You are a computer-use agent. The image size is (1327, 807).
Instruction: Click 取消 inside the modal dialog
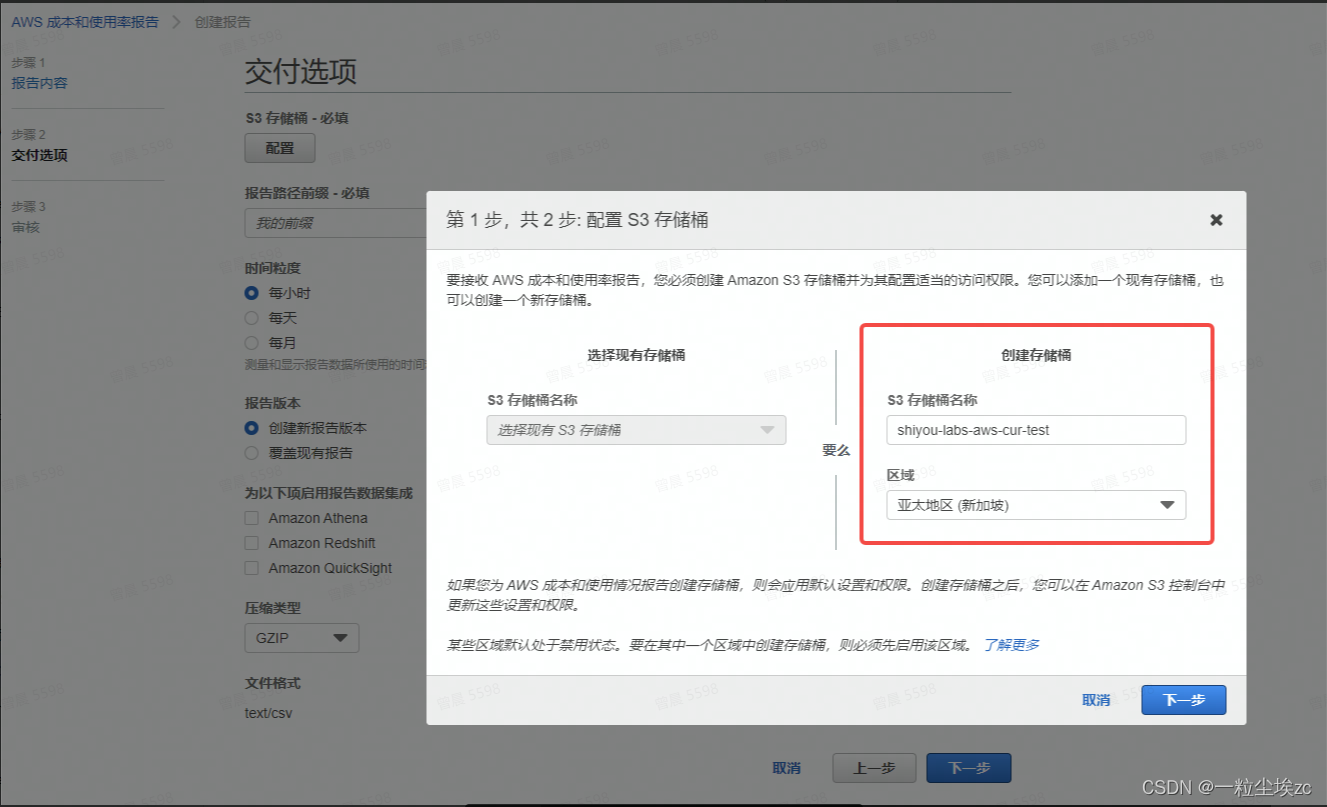(x=1097, y=700)
